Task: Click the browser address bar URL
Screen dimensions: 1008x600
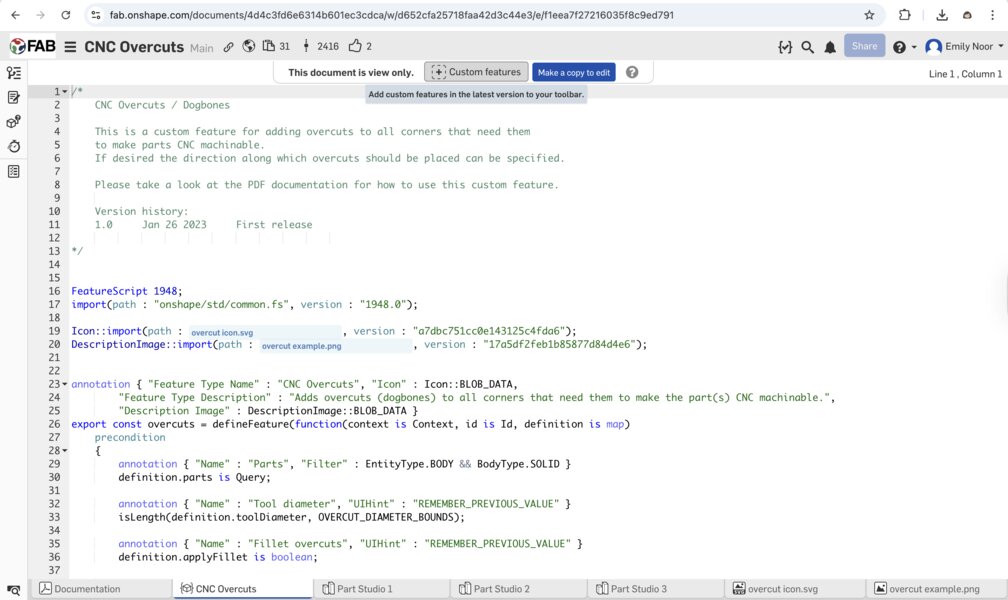Action: click(x=392, y=15)
